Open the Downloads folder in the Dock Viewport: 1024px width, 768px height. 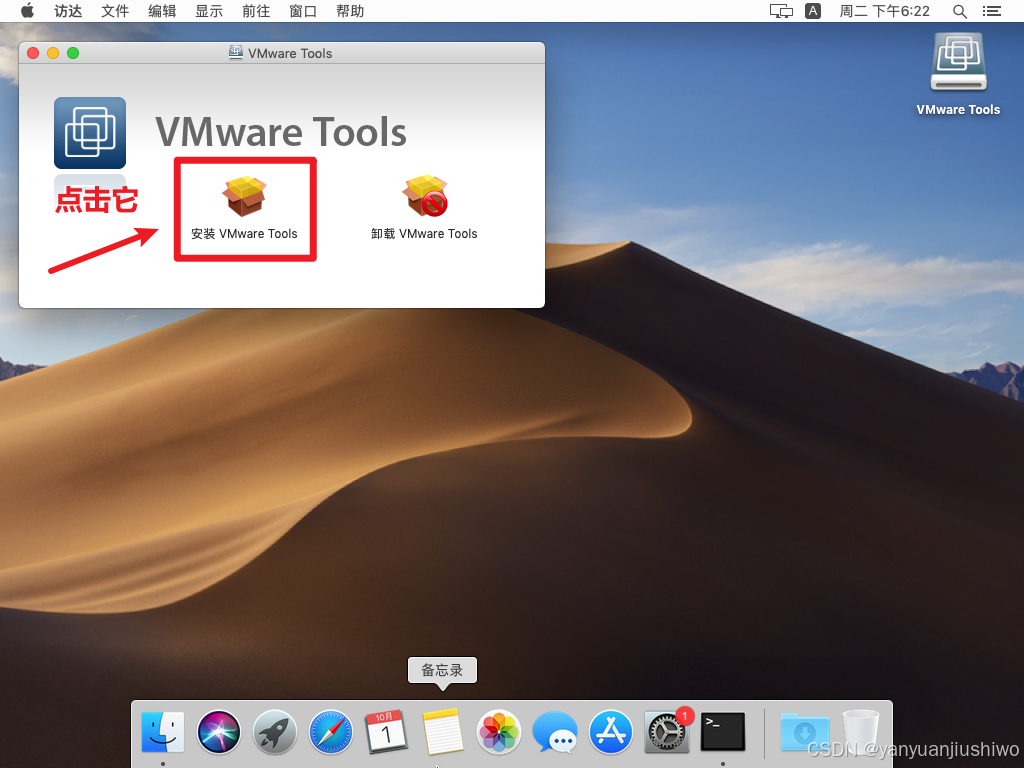[805, 732]
